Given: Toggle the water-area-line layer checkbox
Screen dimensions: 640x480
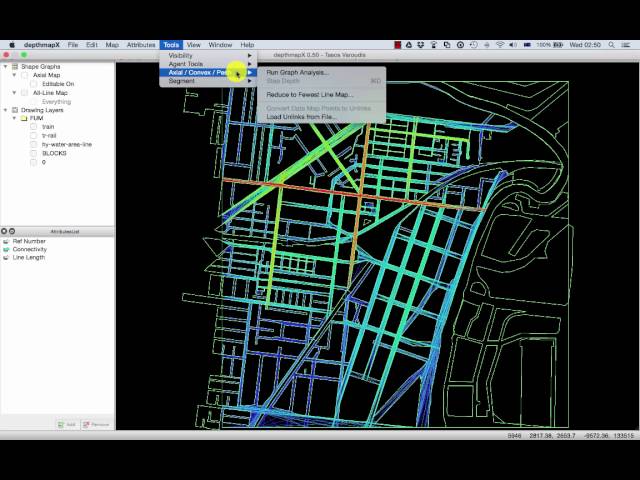Looking at the screenshot, I should tap(33, 144).
